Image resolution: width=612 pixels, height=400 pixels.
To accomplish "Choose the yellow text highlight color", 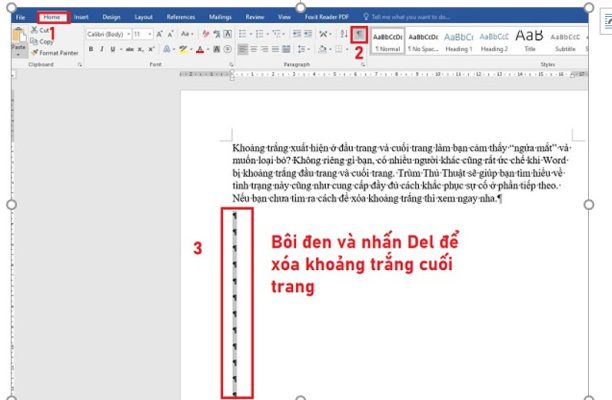I will click(x=183, y=49).
